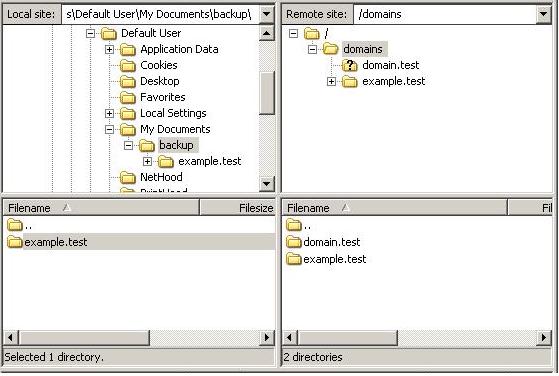
Task: Select the Local Settings folder icon
Action: pos(128,113)
